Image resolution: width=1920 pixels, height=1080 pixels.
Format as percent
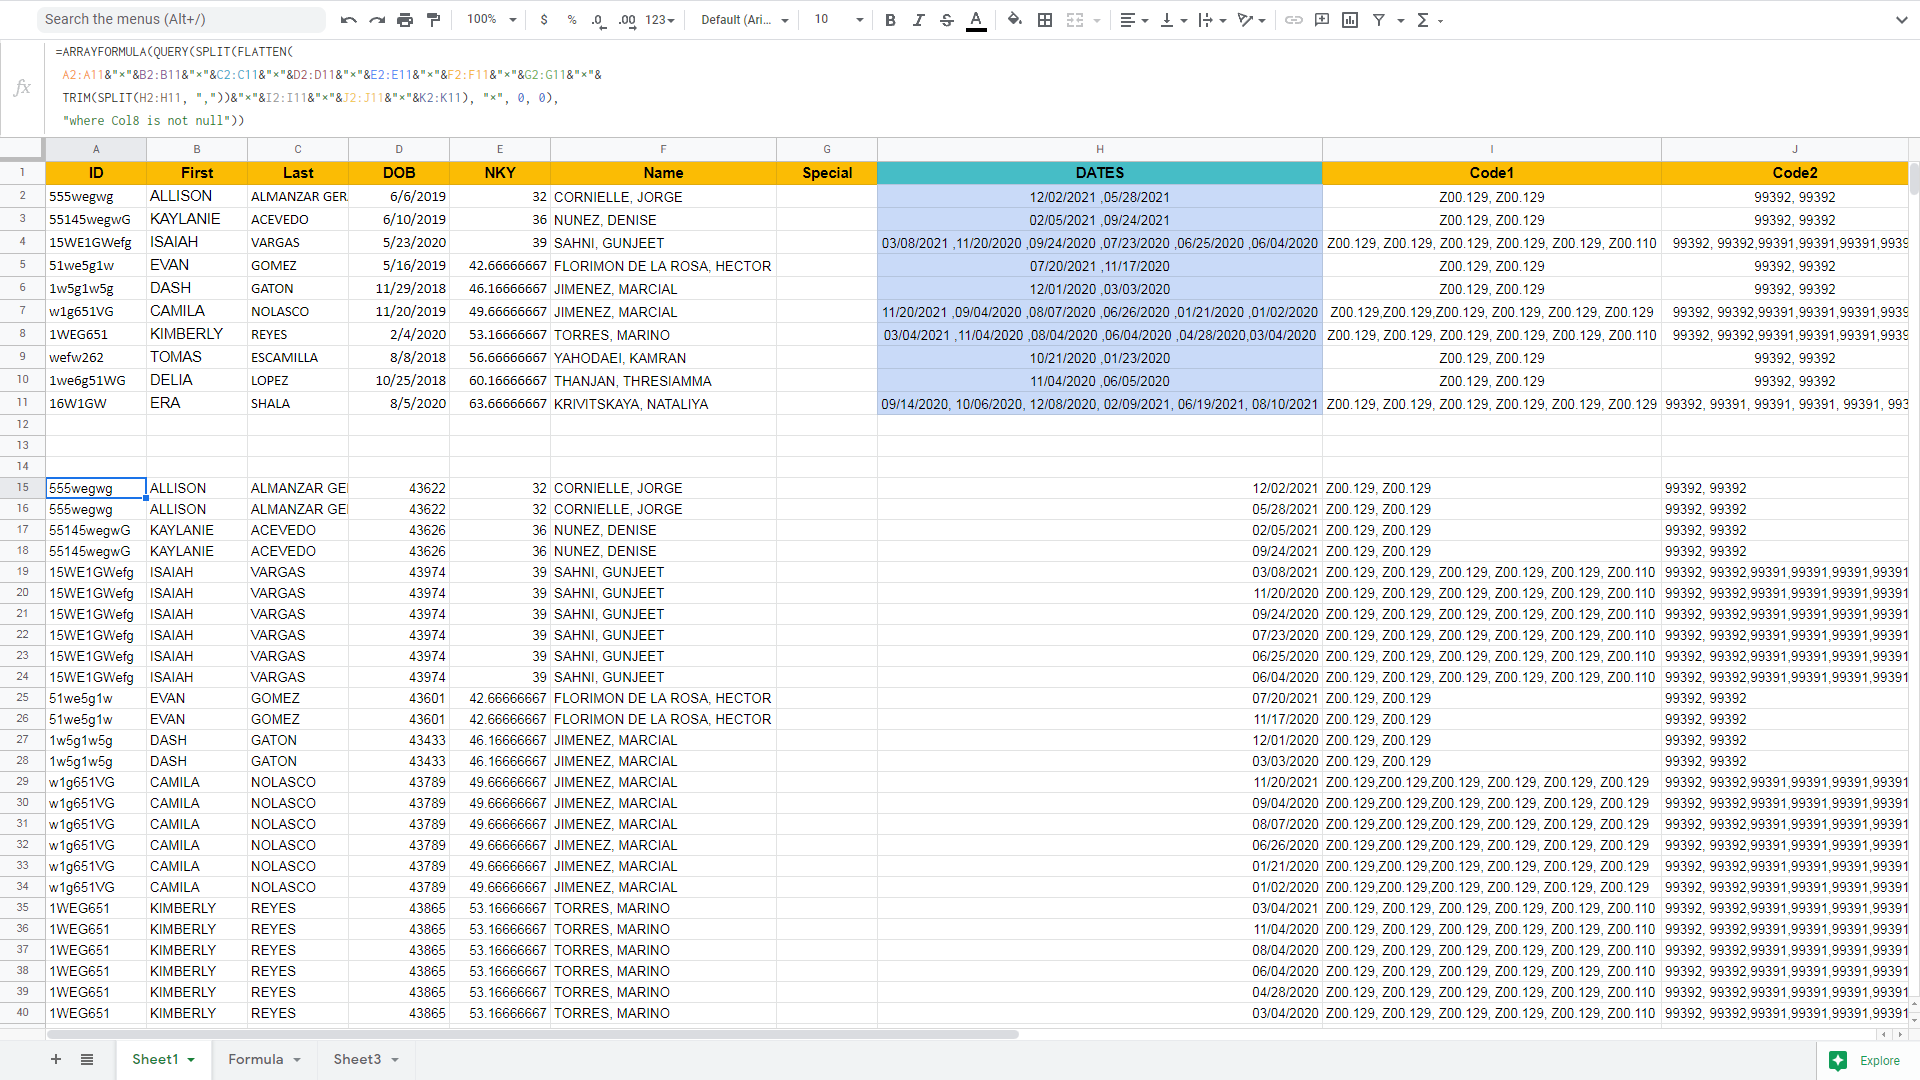click(x=572, y=20)
